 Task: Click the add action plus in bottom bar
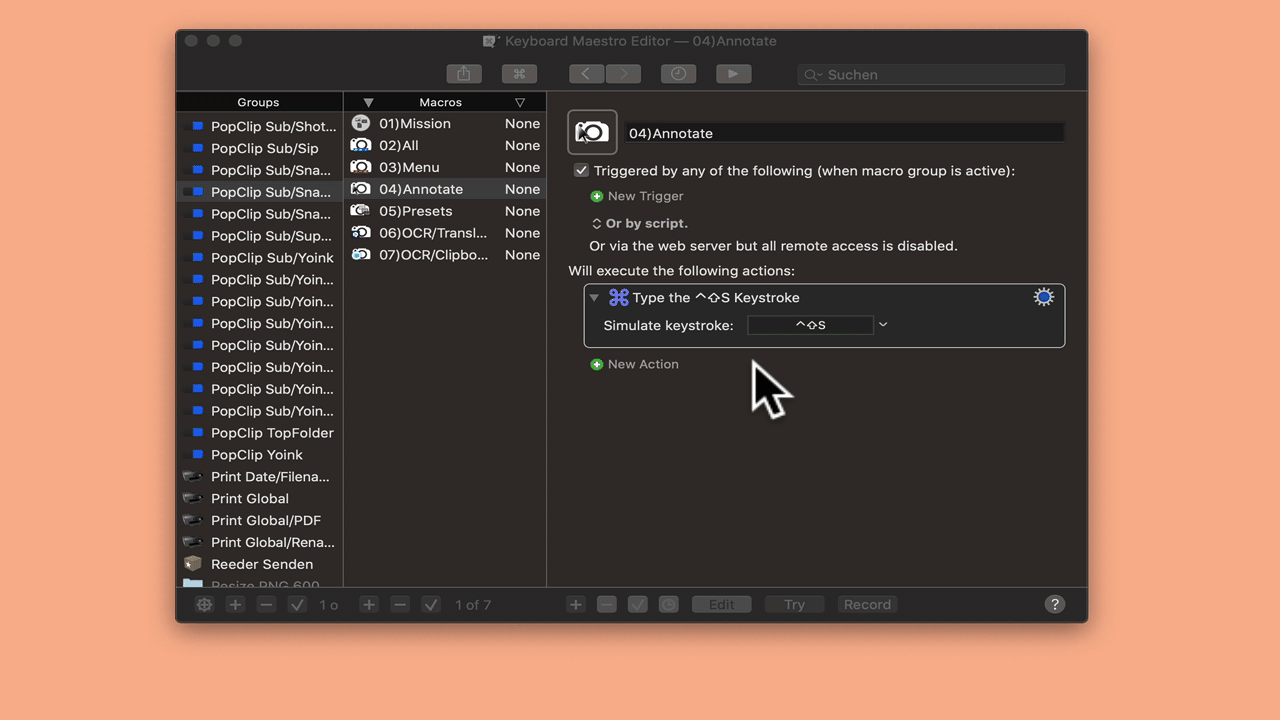point(576,604)
